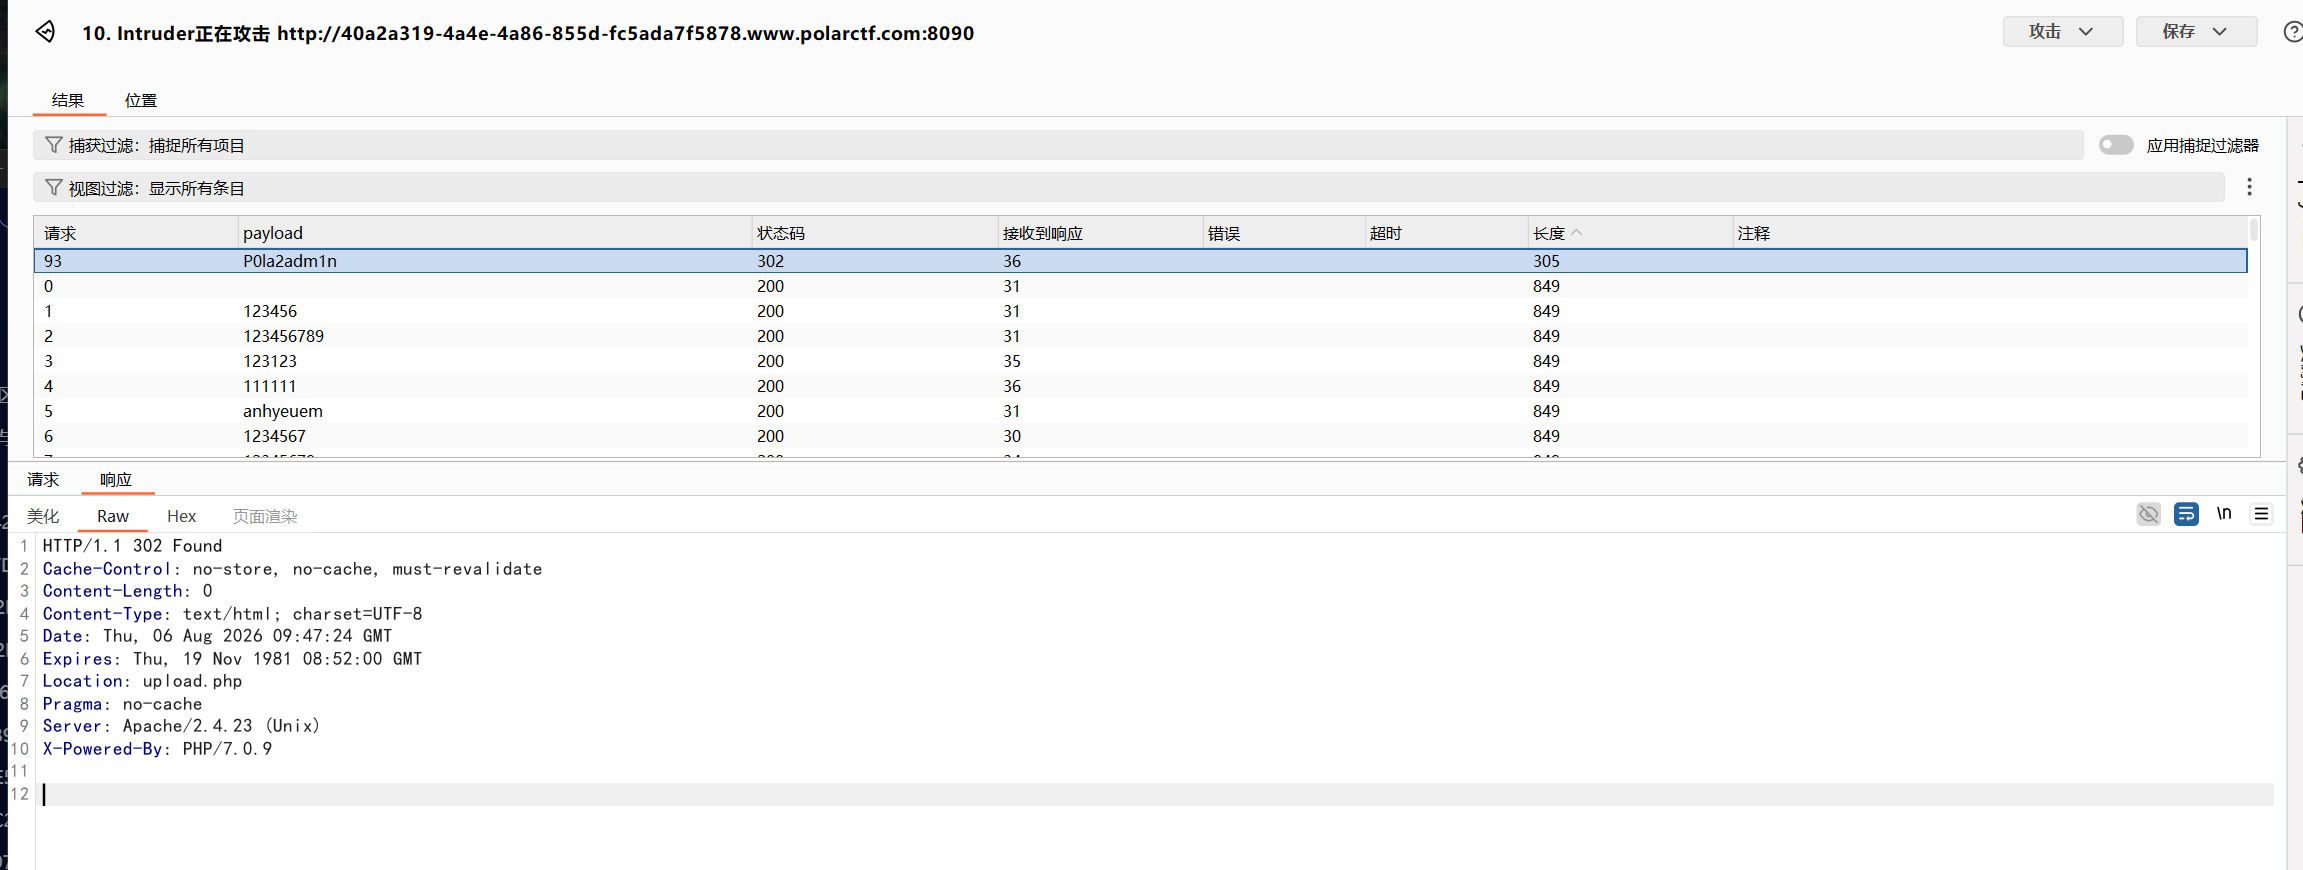
Task: Expand the 攻击 (Attack) dropdown
Action: [2062, 31]
